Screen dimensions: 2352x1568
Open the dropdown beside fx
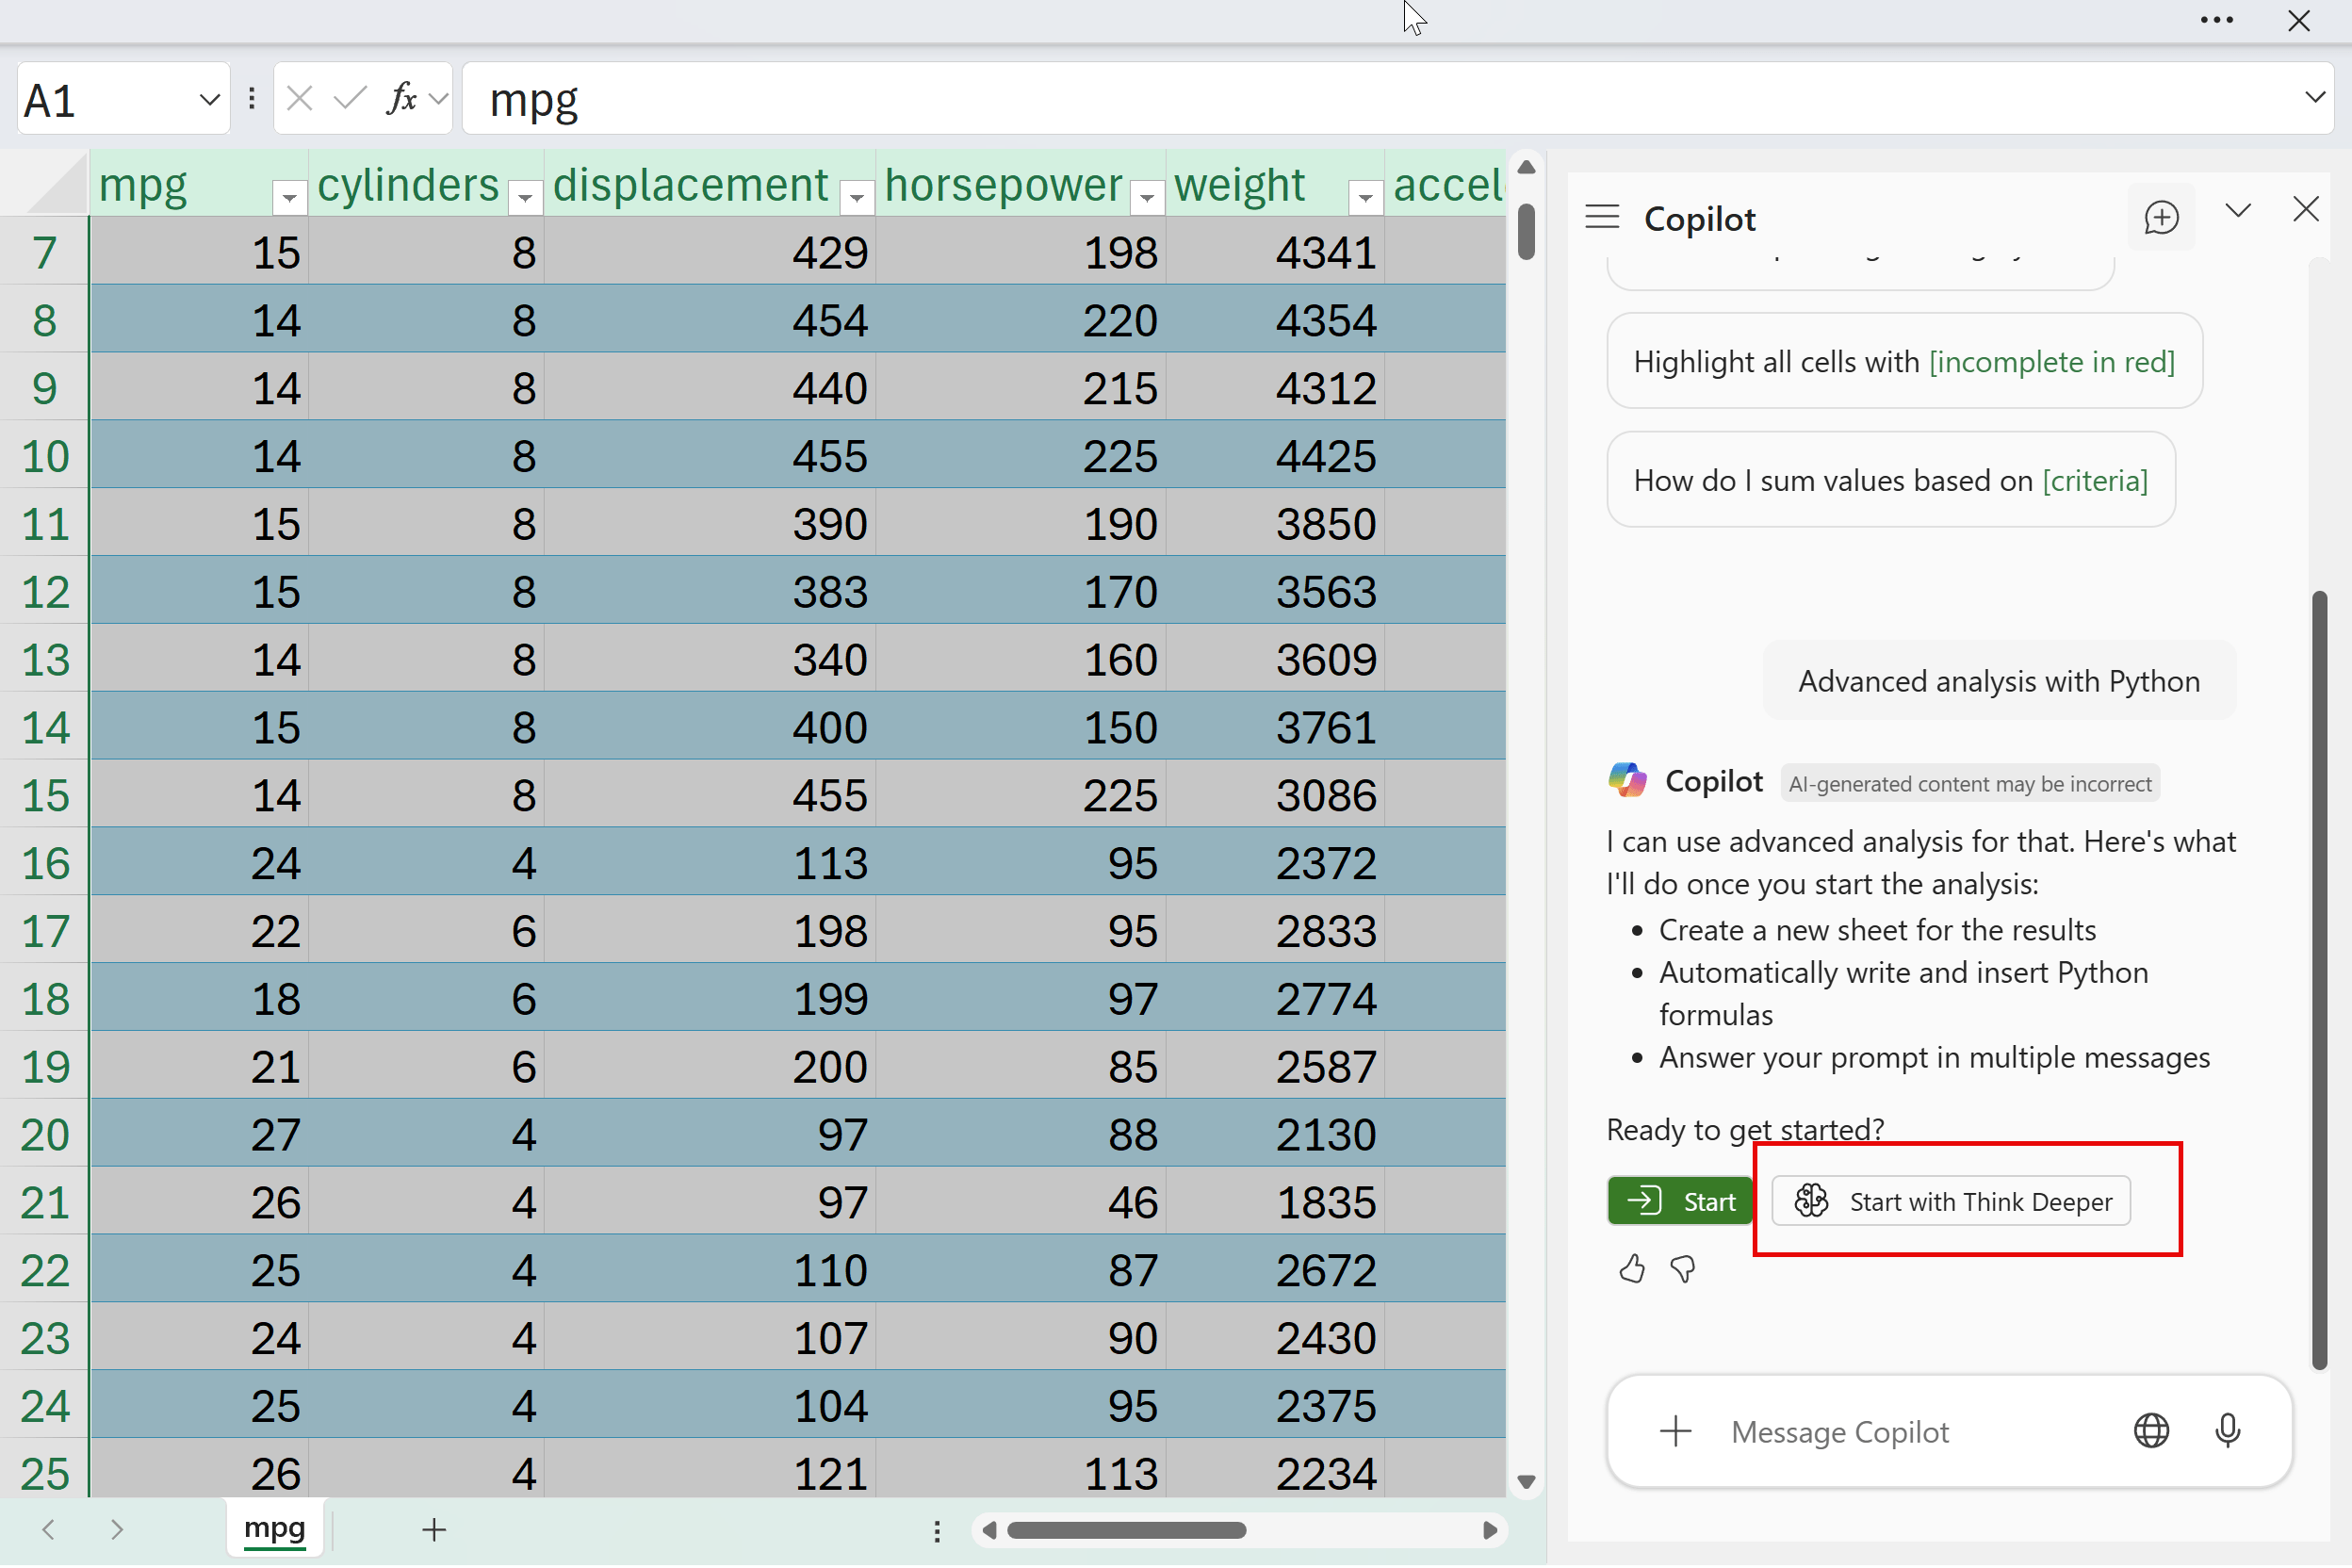pyautogui.click(x=437, y=100)
